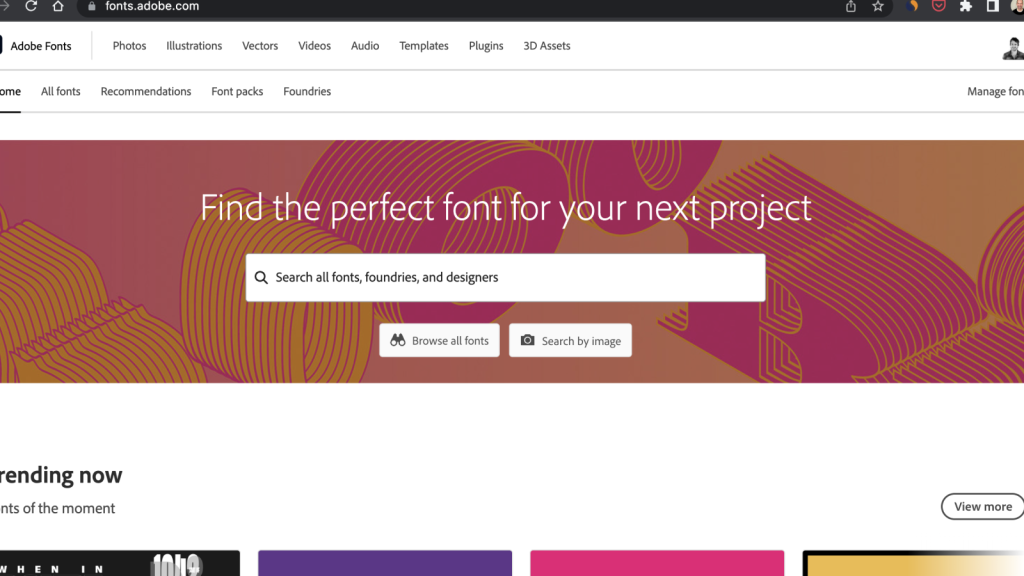This screenshot has width=1024, height=576.
Task: Click the font search input field
Action: point(505,277)
